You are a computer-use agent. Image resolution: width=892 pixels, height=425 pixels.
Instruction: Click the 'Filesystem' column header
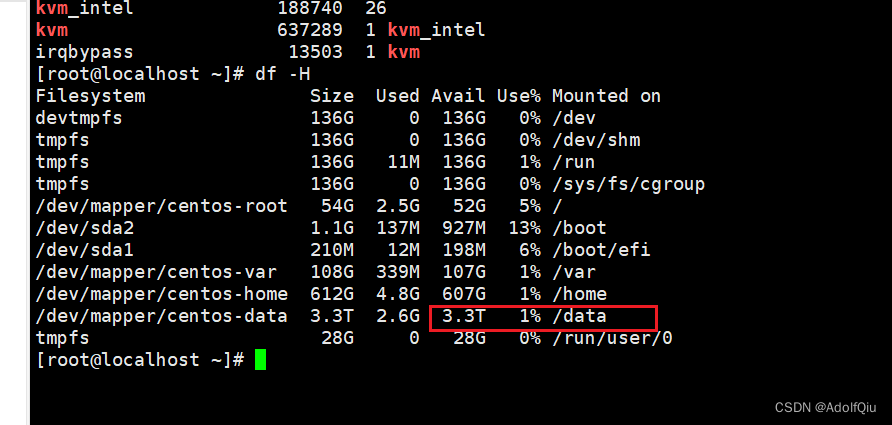coord(90,96)
